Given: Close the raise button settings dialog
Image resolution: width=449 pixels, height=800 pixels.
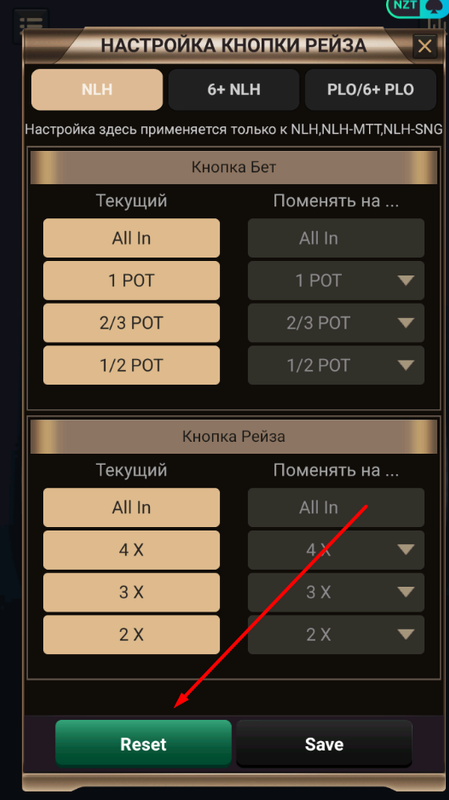Looking at the screenshot, I should [x=425, y=46].
